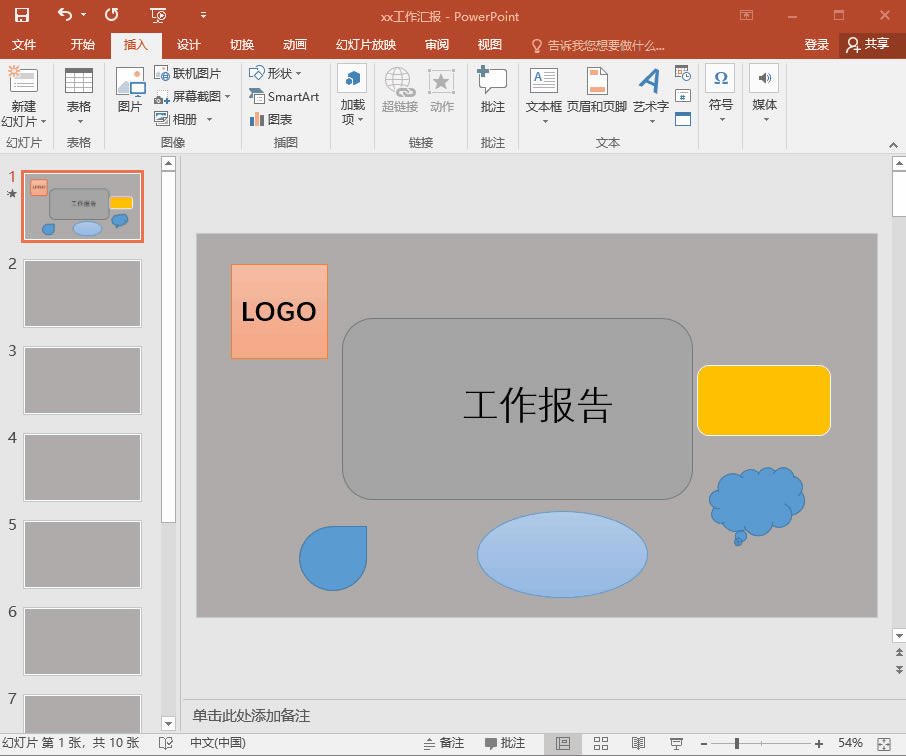
Task: Open the SmartArt insertion dialog
Action: point(285,96)
